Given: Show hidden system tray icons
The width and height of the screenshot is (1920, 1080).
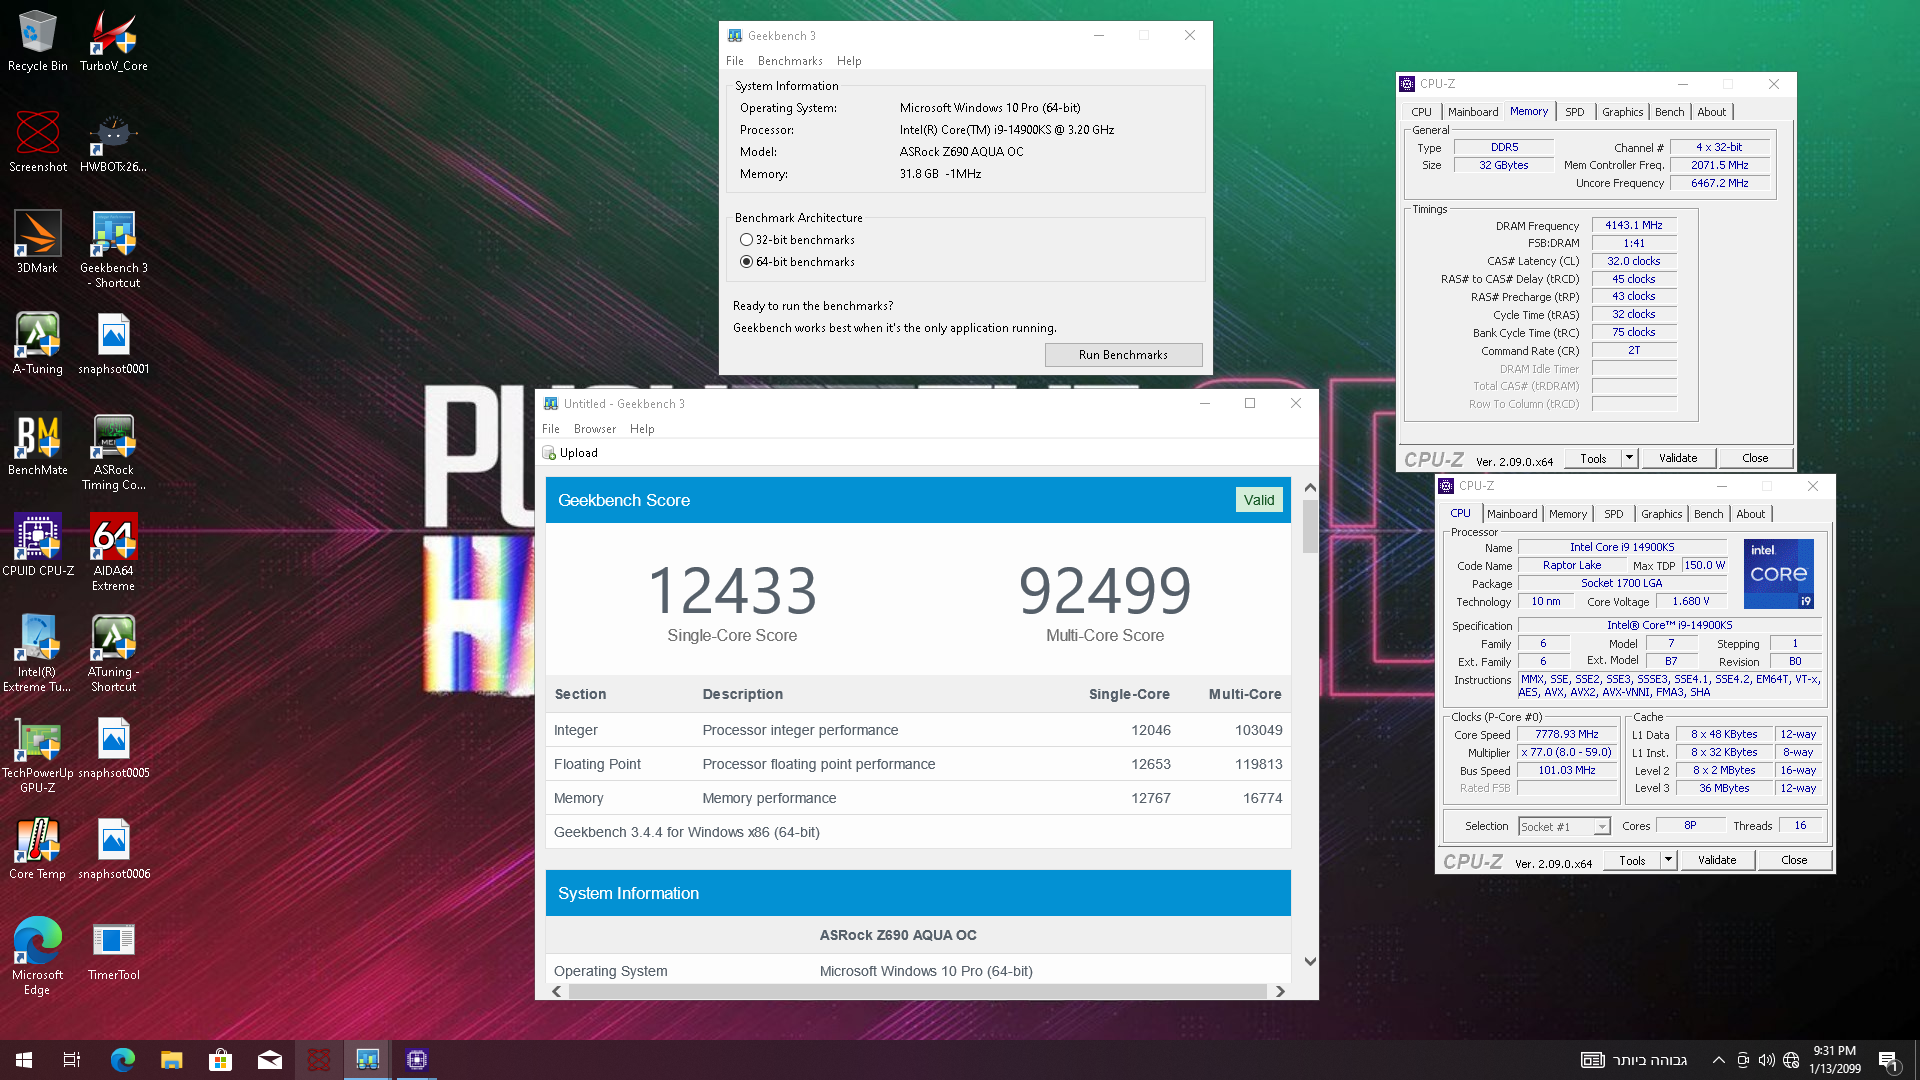Looking at the screenshot, I should 1718,1060.
